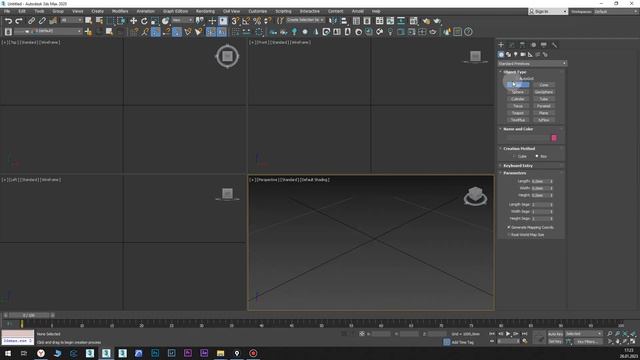Screen dimensions: 640x360
Task: Toggle the Set Key mode button
Action: (555, 341)
